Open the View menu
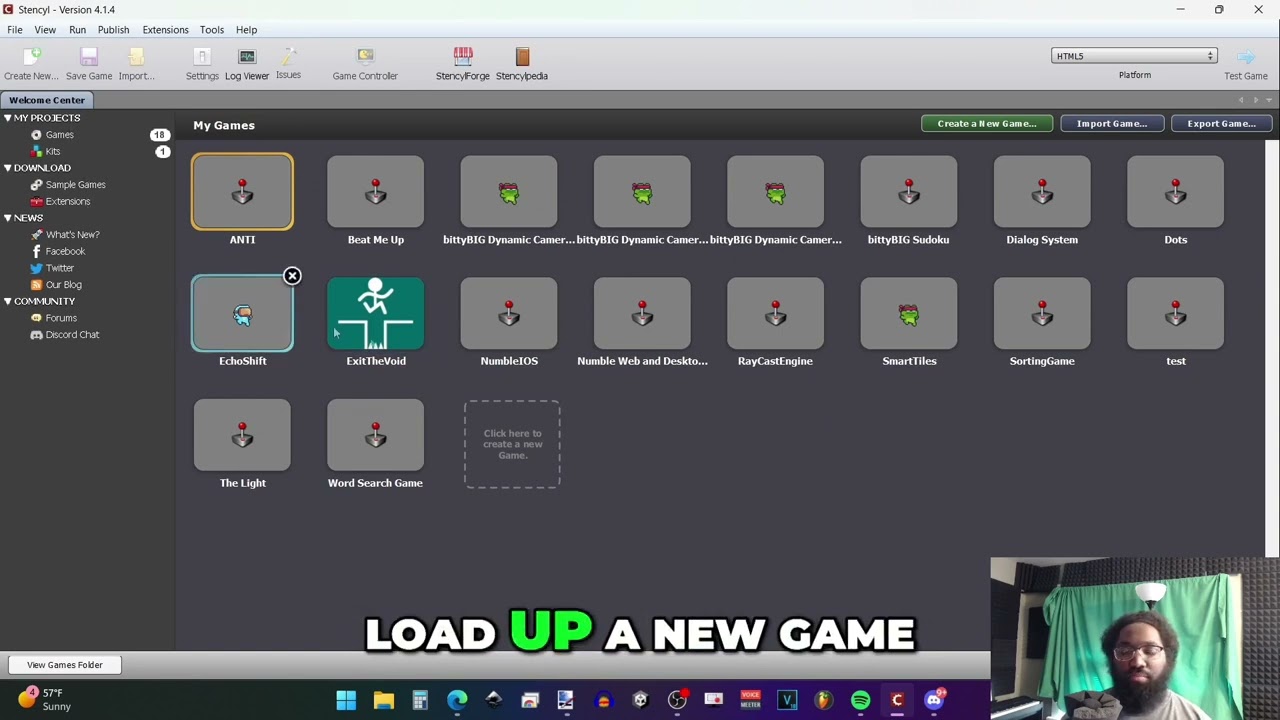Image resolution: width=1280 pixels, height=720 pixels. pyautogui.click(x=45, y=30)
